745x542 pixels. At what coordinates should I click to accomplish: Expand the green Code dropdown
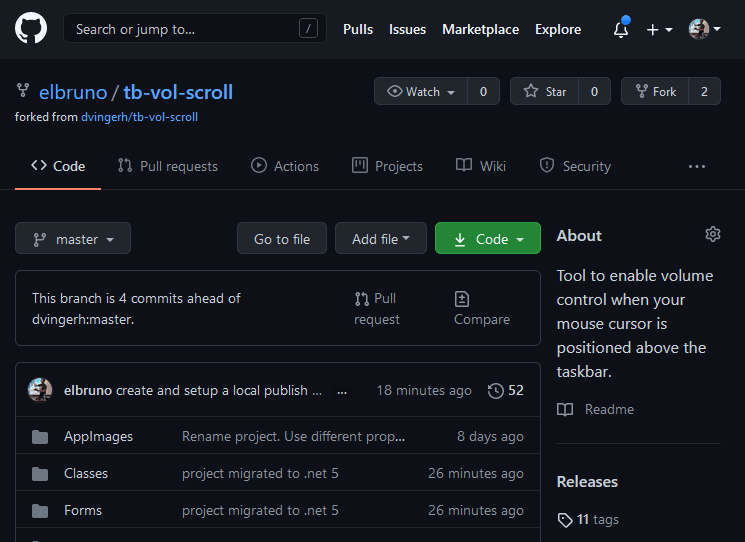click(488, 239)
